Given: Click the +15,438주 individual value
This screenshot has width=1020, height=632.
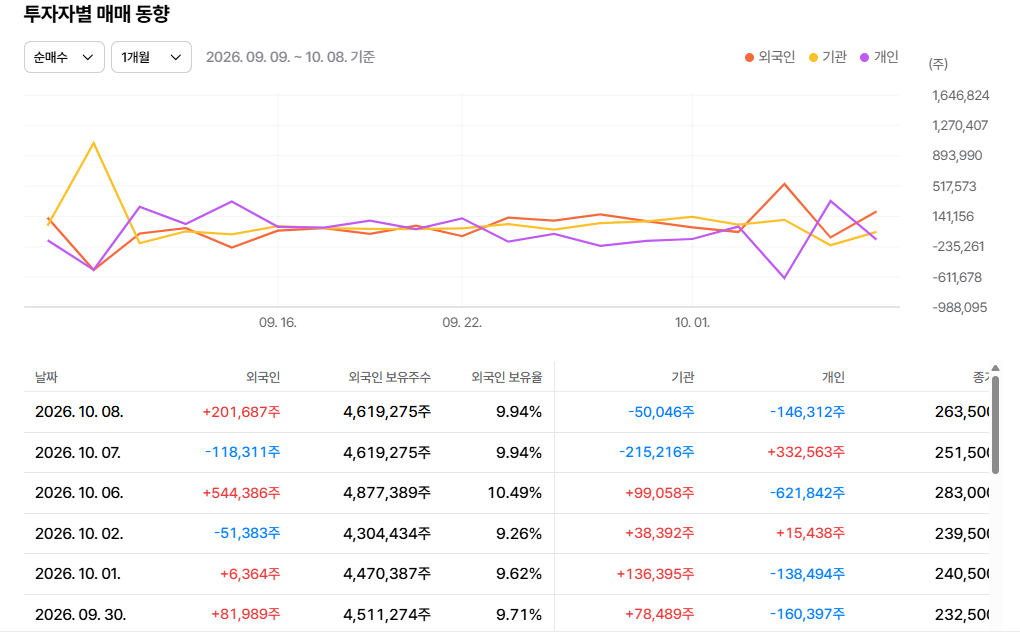Looking at the screenshot, I should tap(811, 534).
